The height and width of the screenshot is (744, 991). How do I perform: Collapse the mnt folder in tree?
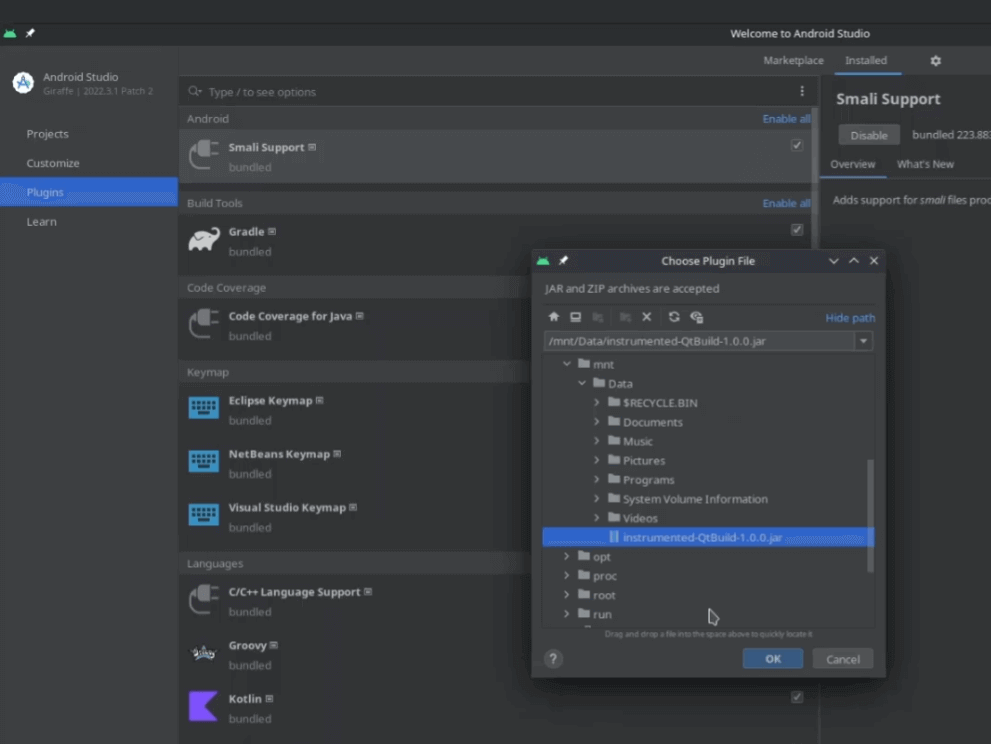click(x=567, y=364)
